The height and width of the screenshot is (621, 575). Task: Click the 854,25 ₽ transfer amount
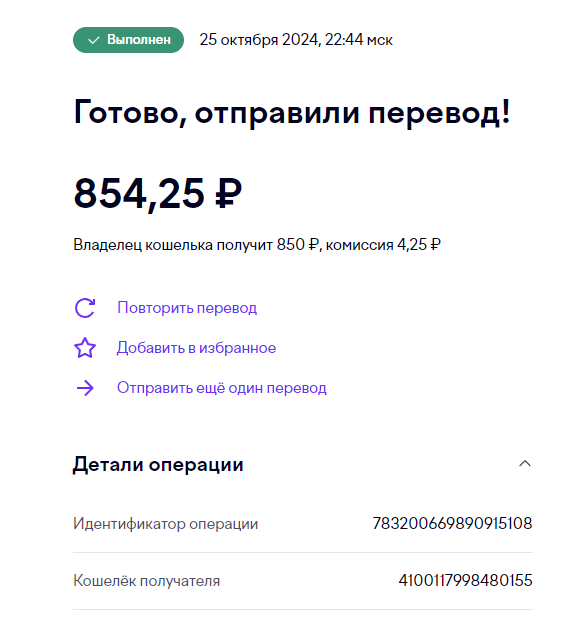[158, 193]
